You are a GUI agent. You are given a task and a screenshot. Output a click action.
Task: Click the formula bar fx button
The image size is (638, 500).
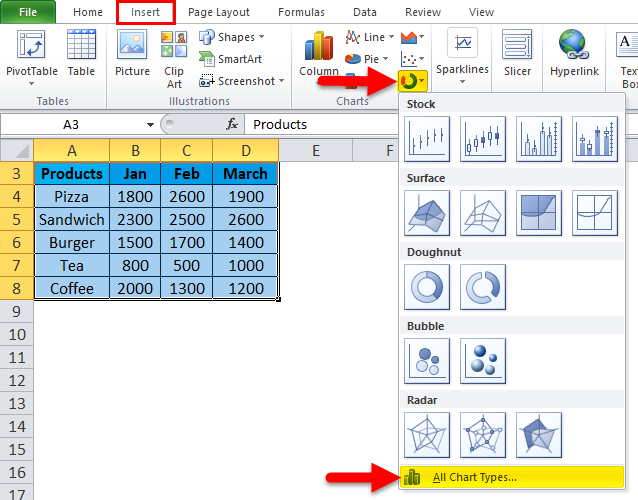coord(232,124)
